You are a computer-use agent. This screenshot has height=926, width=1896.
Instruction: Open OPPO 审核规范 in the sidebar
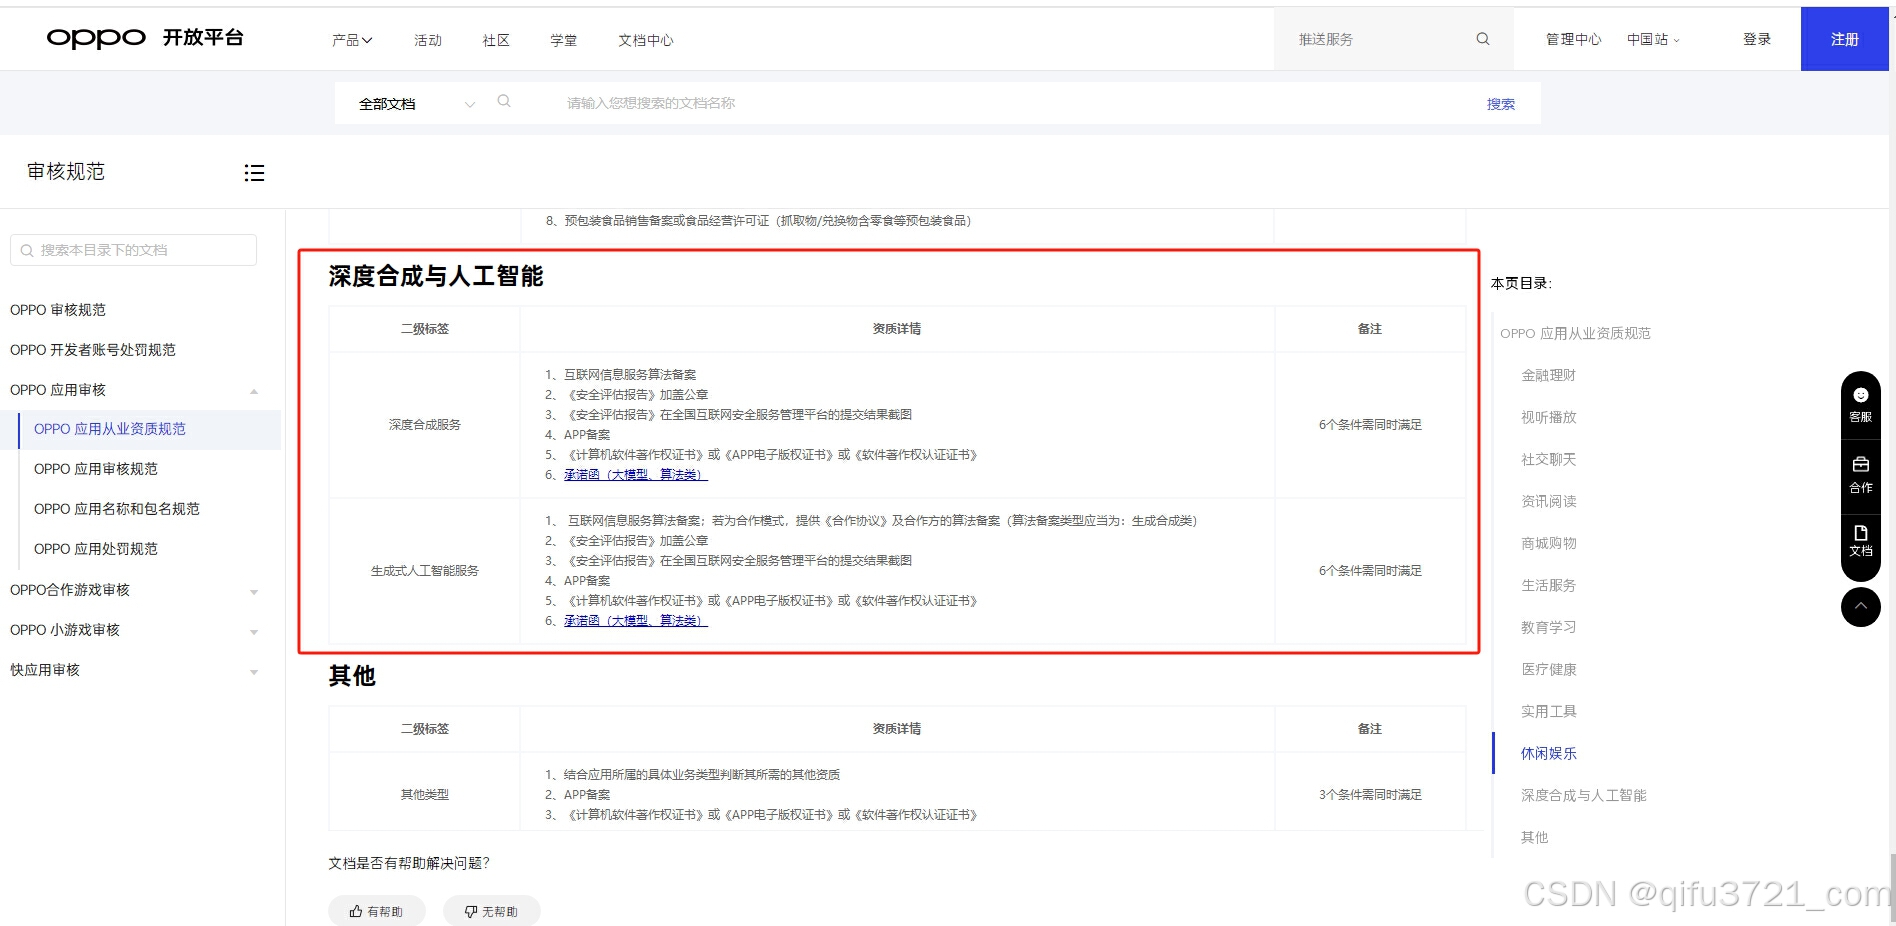tap(58, 310)
